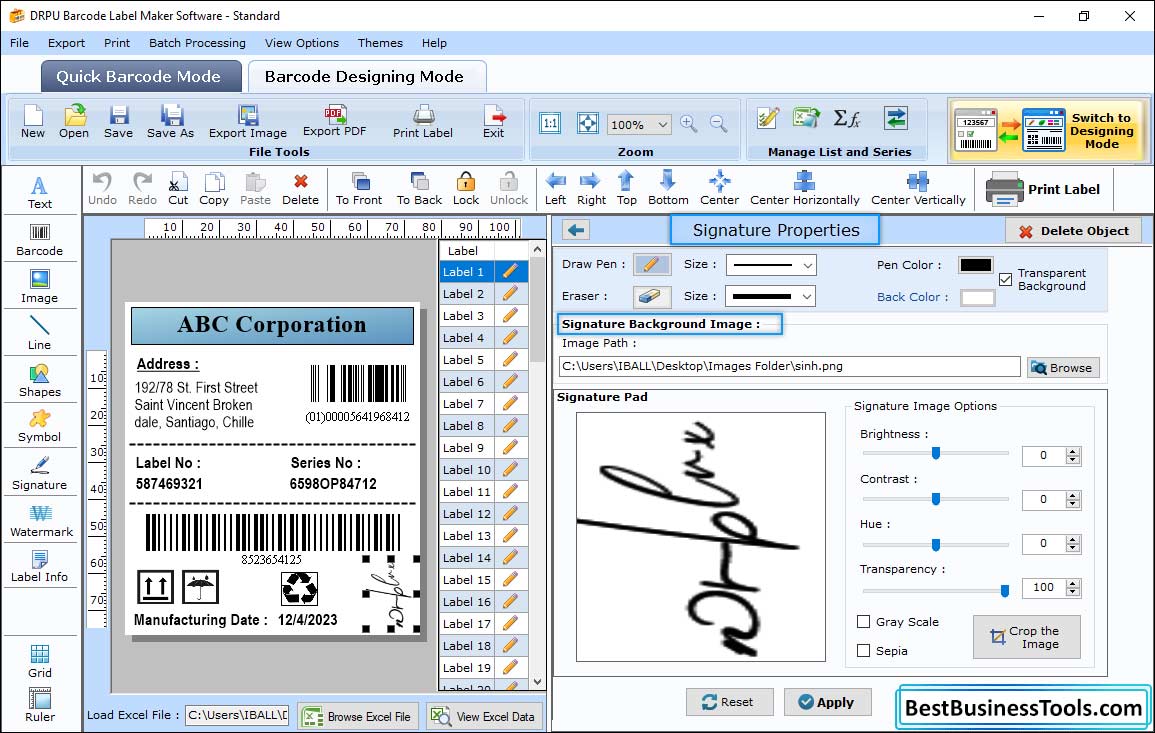Send object To Back

pyautogui.click(x=419, y=189)
